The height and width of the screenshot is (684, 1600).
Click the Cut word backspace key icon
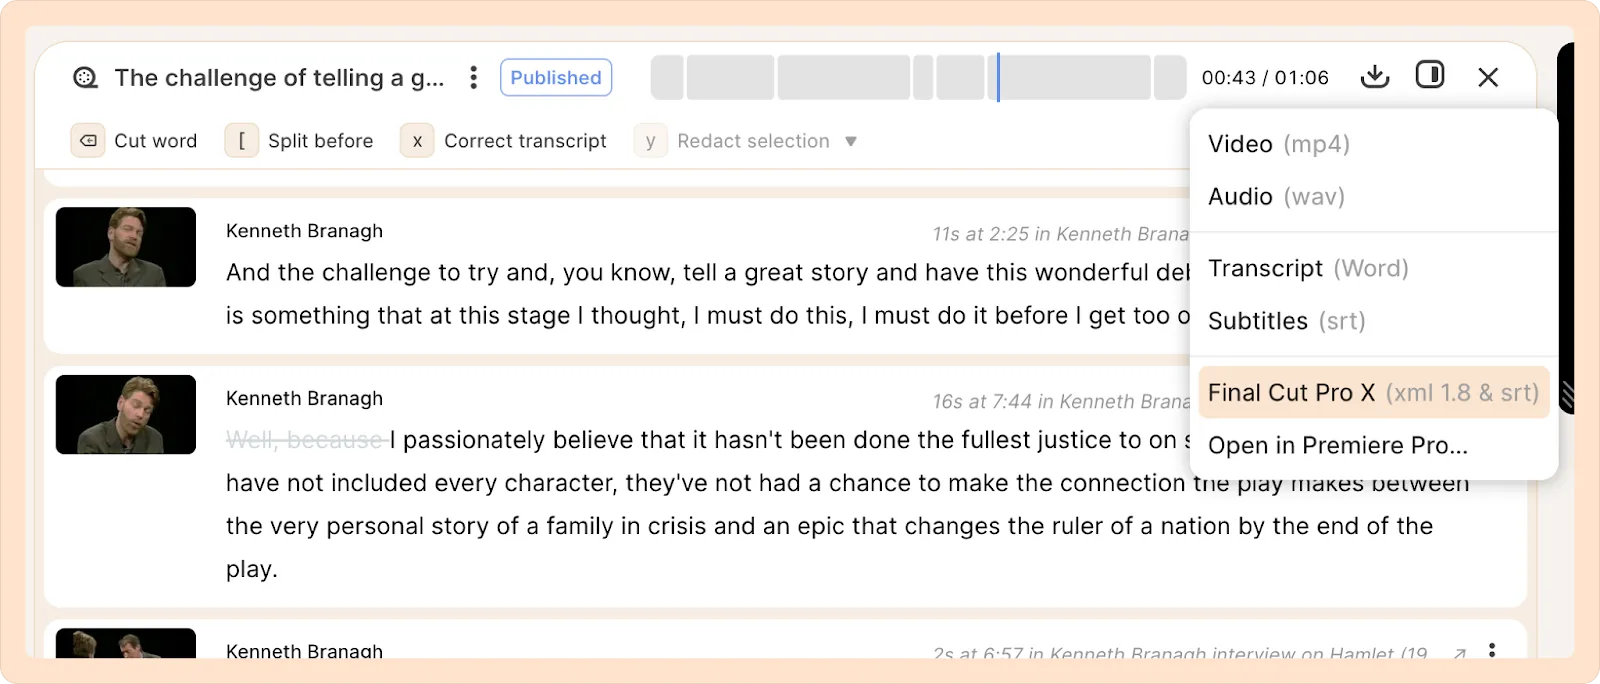(x=88, y=141)
